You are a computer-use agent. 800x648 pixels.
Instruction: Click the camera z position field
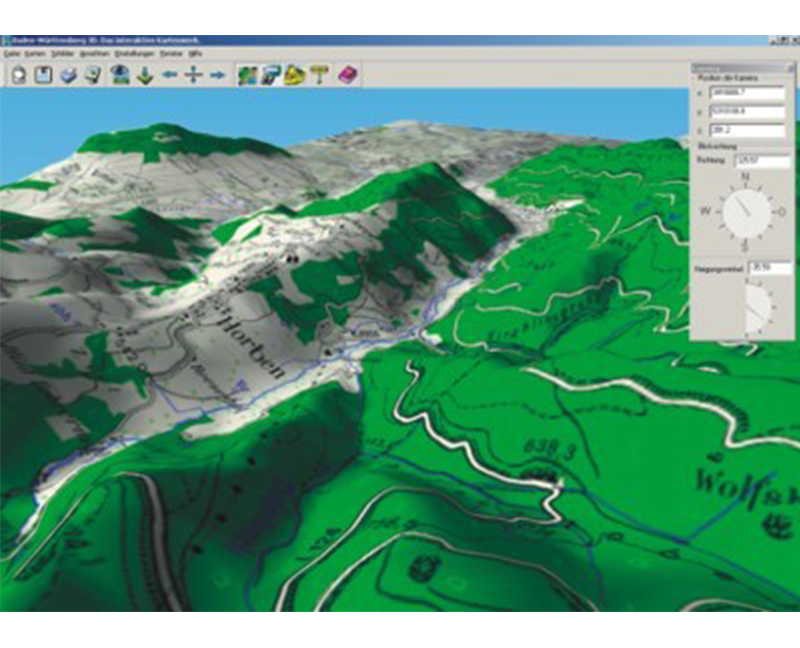747,131
